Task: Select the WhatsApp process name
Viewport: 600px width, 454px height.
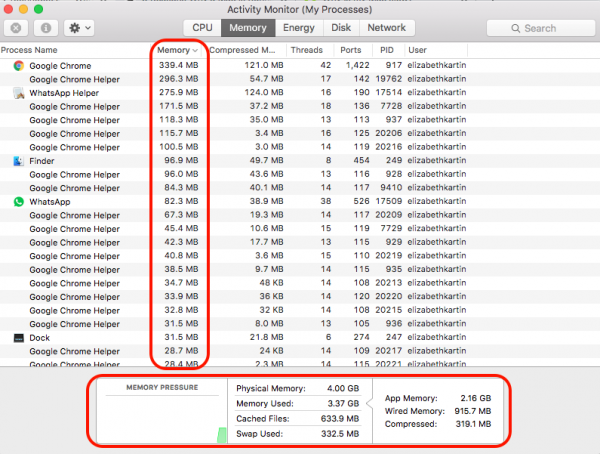Action: click(50, 202)
